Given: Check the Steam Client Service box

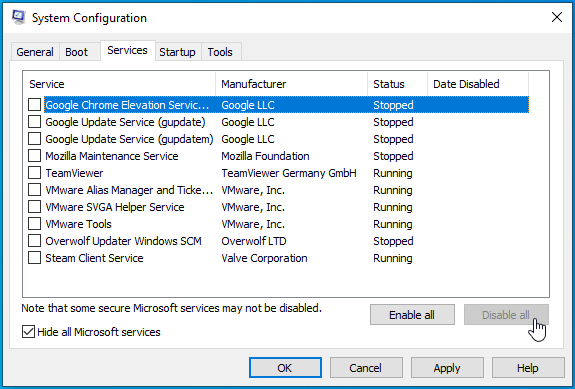Looking at the screenshot, I should tap(34, 258).
